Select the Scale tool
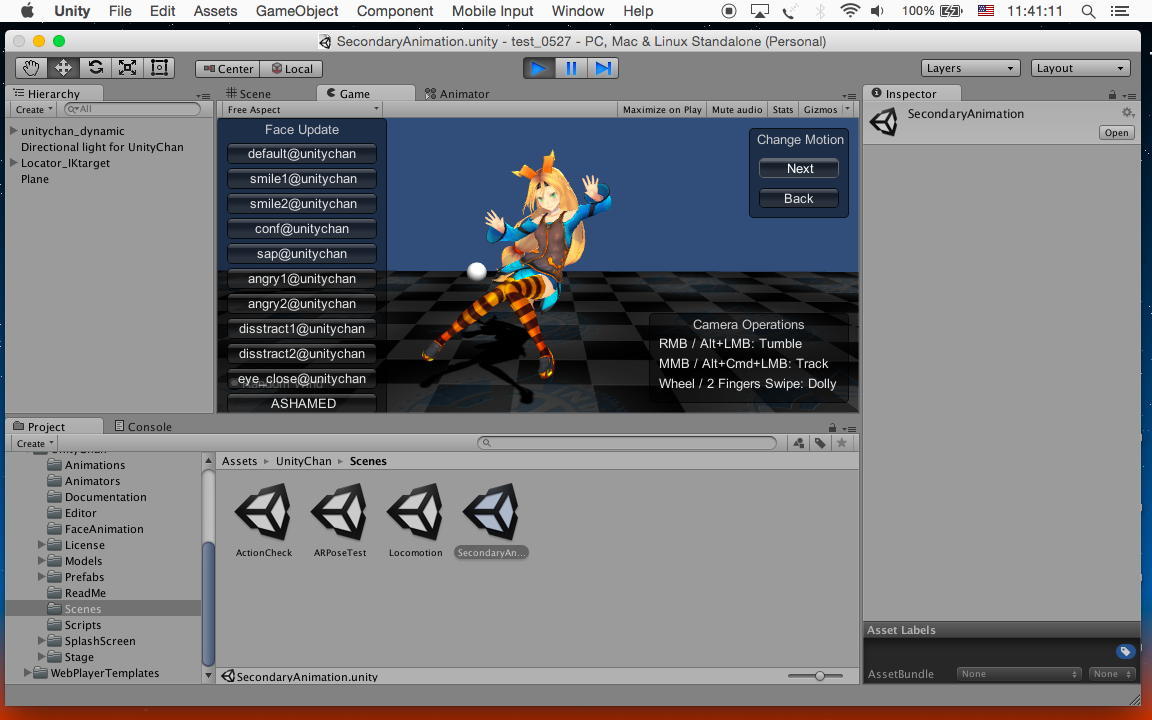 [x=127, y=68]
